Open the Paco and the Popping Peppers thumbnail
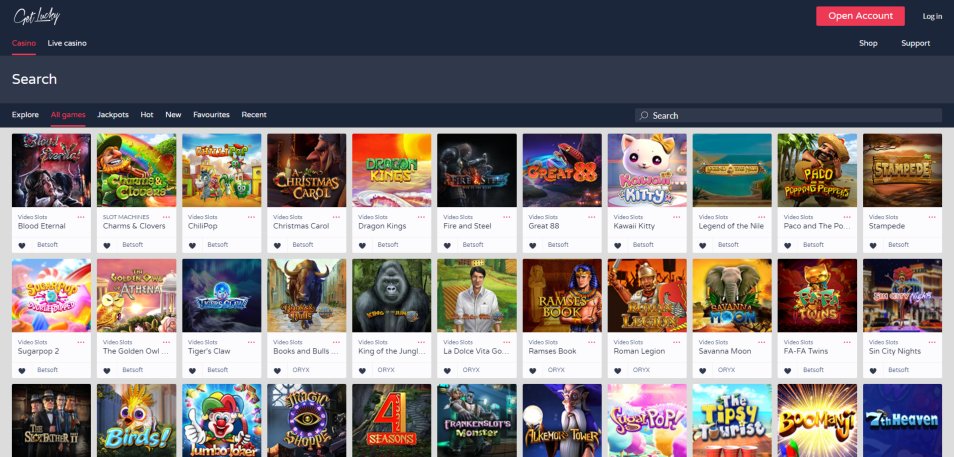The width and height of the screenshot is (954, 457). (x=817, y=170)
